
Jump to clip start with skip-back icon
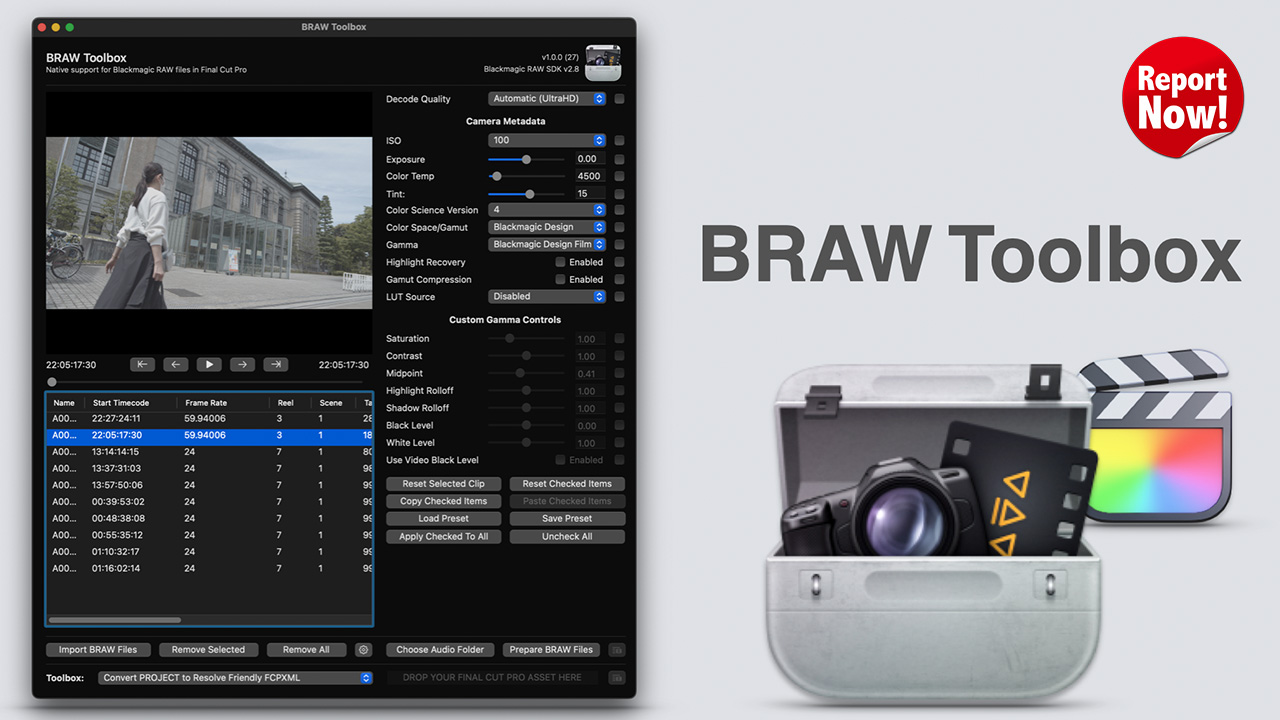[142, 364]
